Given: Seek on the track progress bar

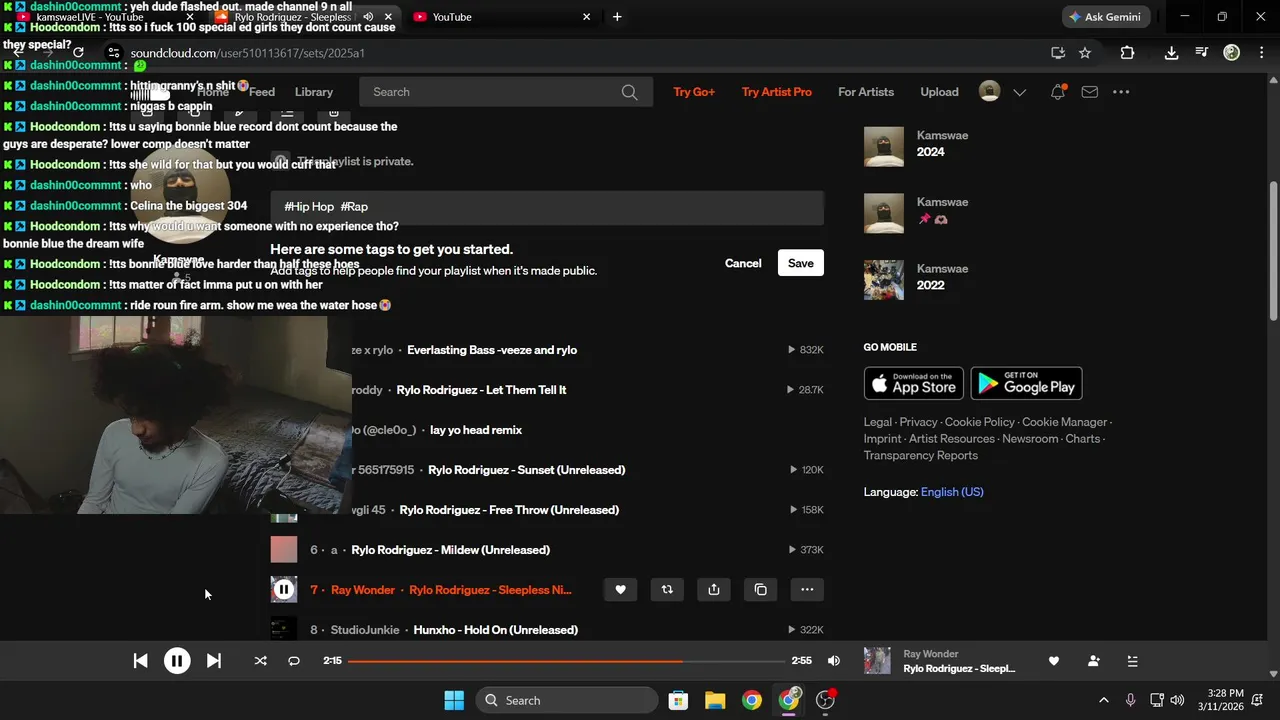Looking at the screenshot, I should pos(567,661).
